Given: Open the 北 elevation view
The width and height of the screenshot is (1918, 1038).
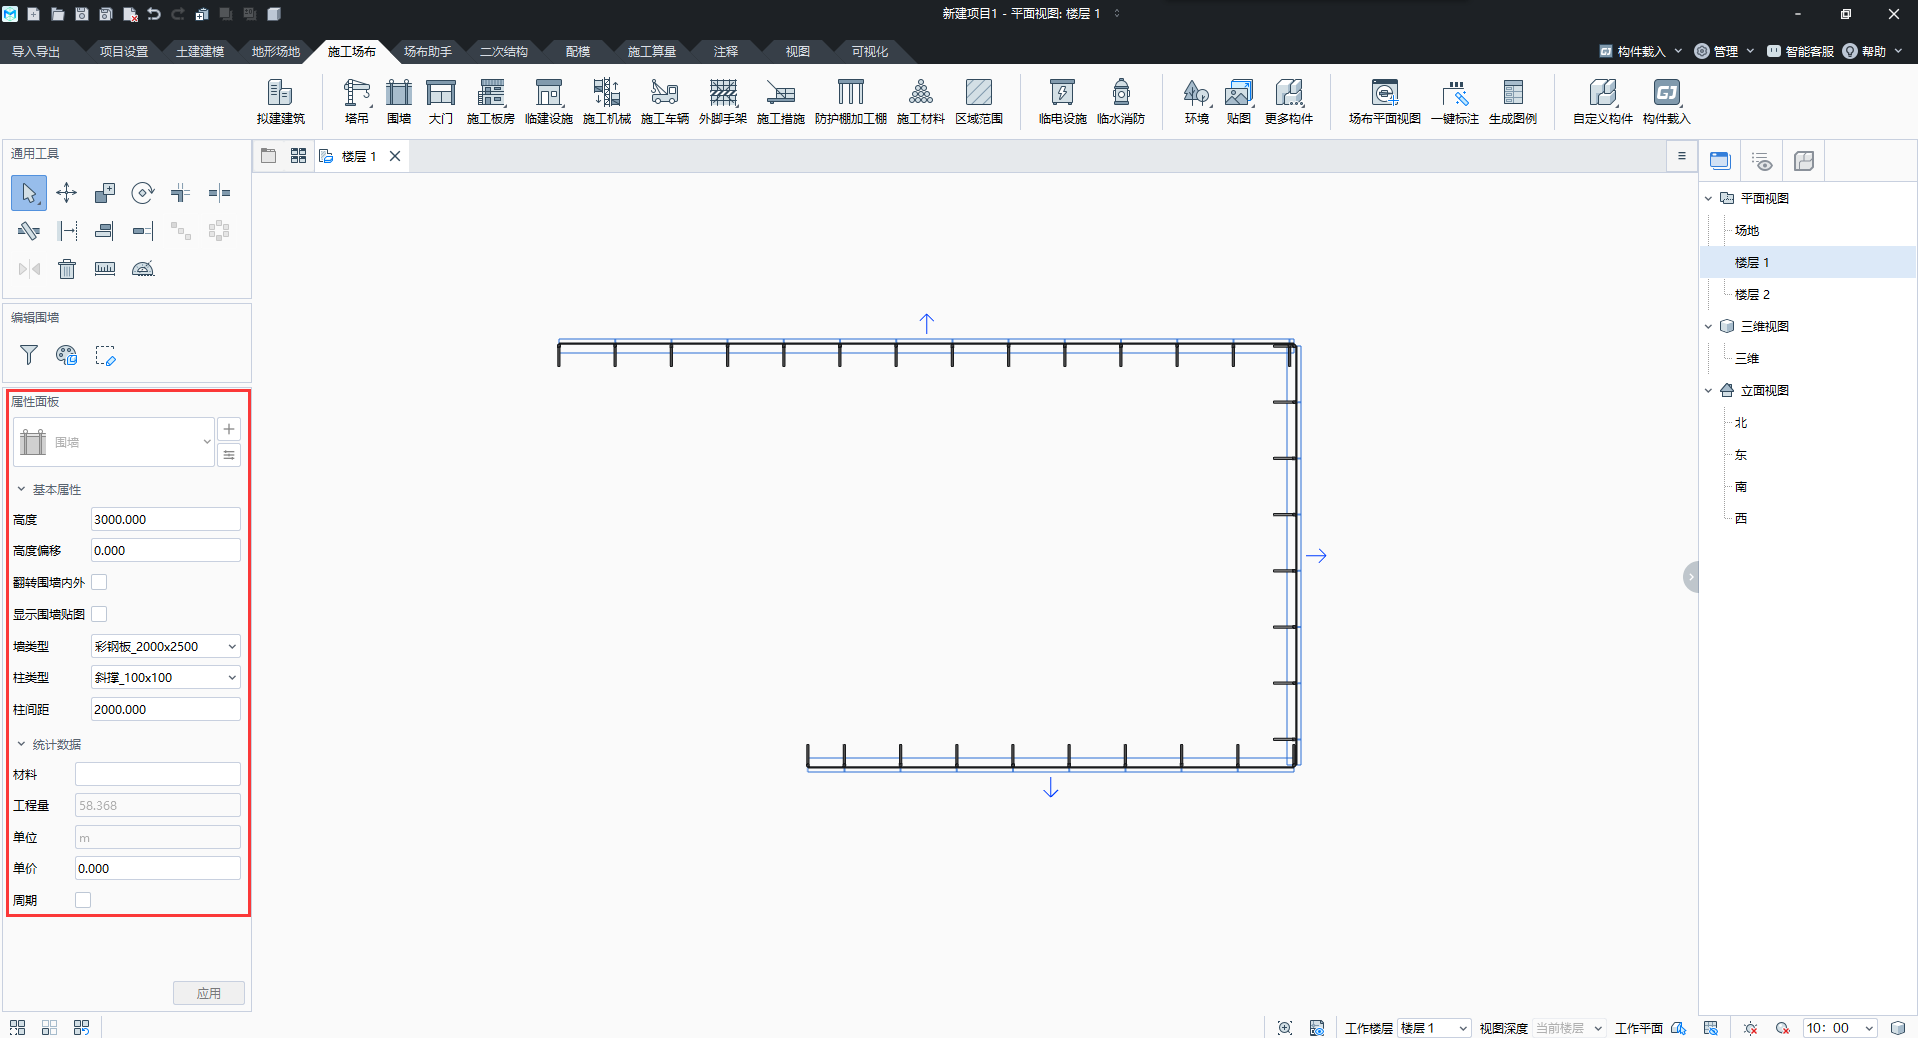Looking at the screenshot, I should click(x=1741, y=422).
